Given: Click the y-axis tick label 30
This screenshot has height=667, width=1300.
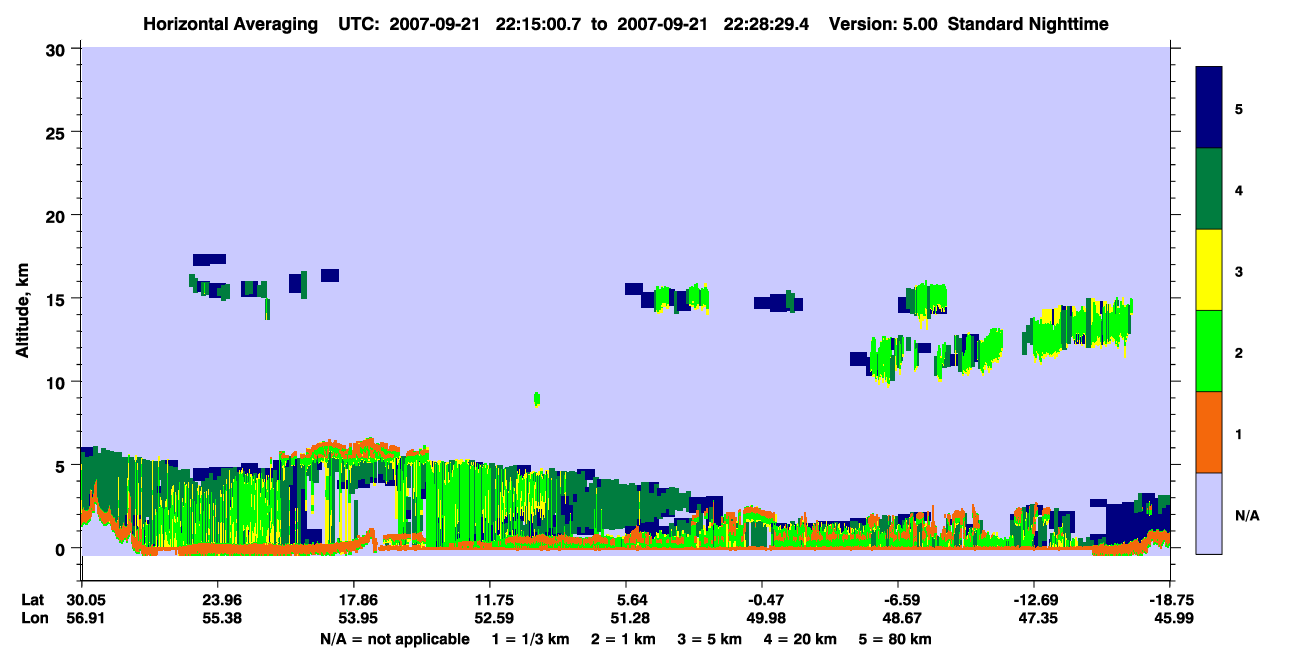Looking at the screenshot, I should (x=57, y=49).
